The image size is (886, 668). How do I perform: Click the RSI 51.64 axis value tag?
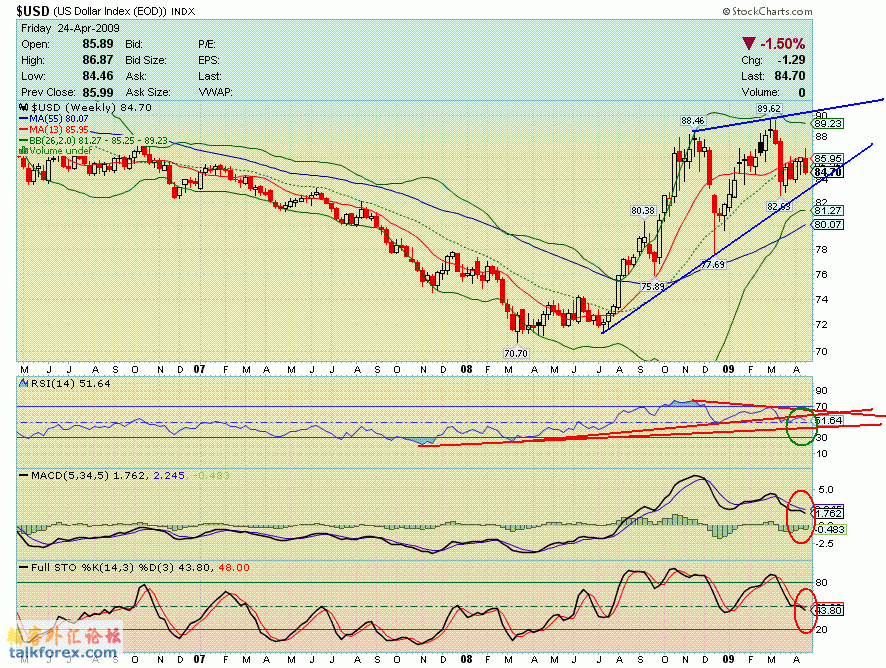tap(828, 420)
